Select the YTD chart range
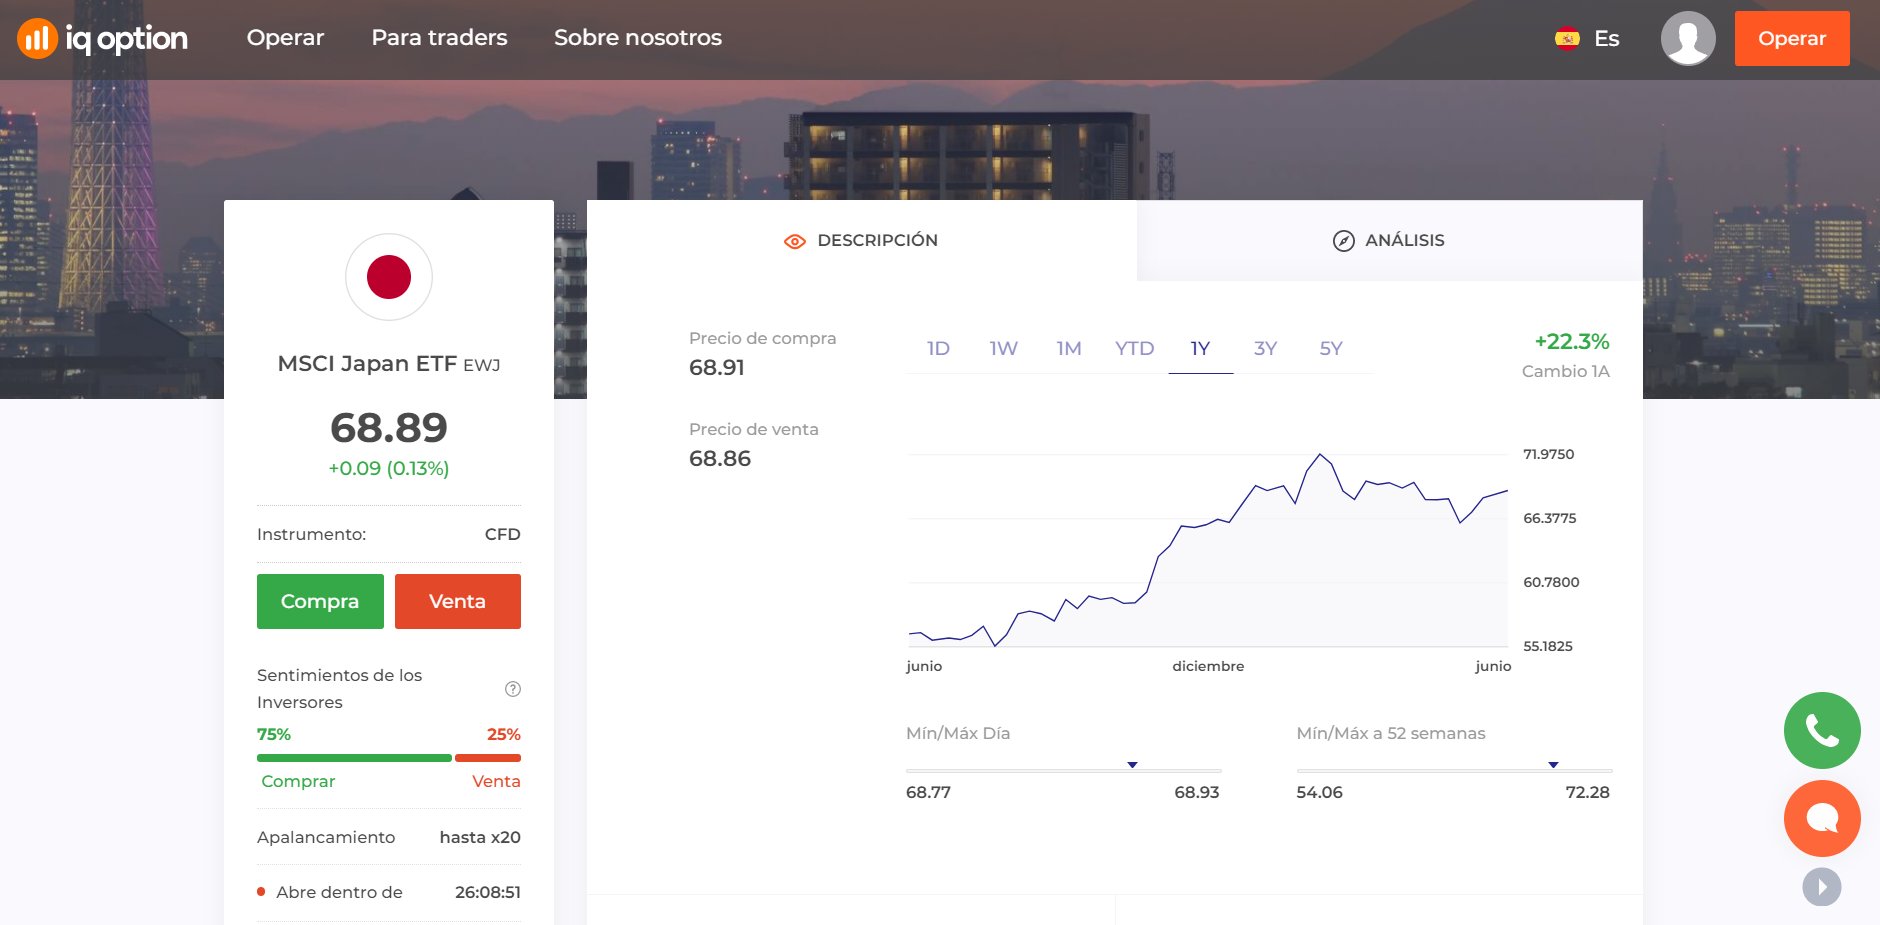Viewport: 1880px width, 925px height. coord(1135,349)
